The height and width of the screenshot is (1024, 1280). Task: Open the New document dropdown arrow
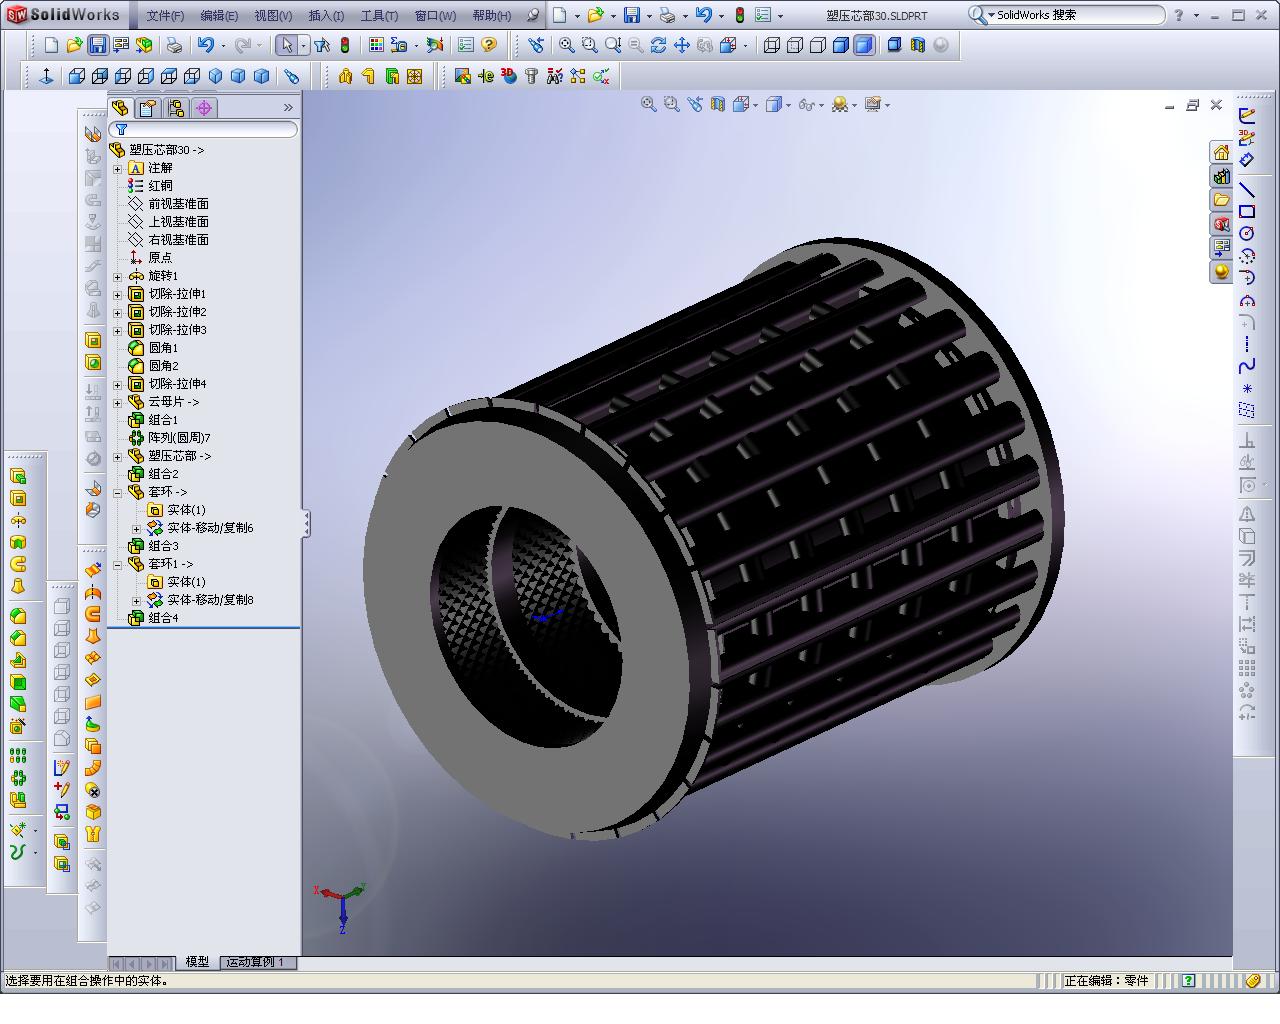pos(577,16)
